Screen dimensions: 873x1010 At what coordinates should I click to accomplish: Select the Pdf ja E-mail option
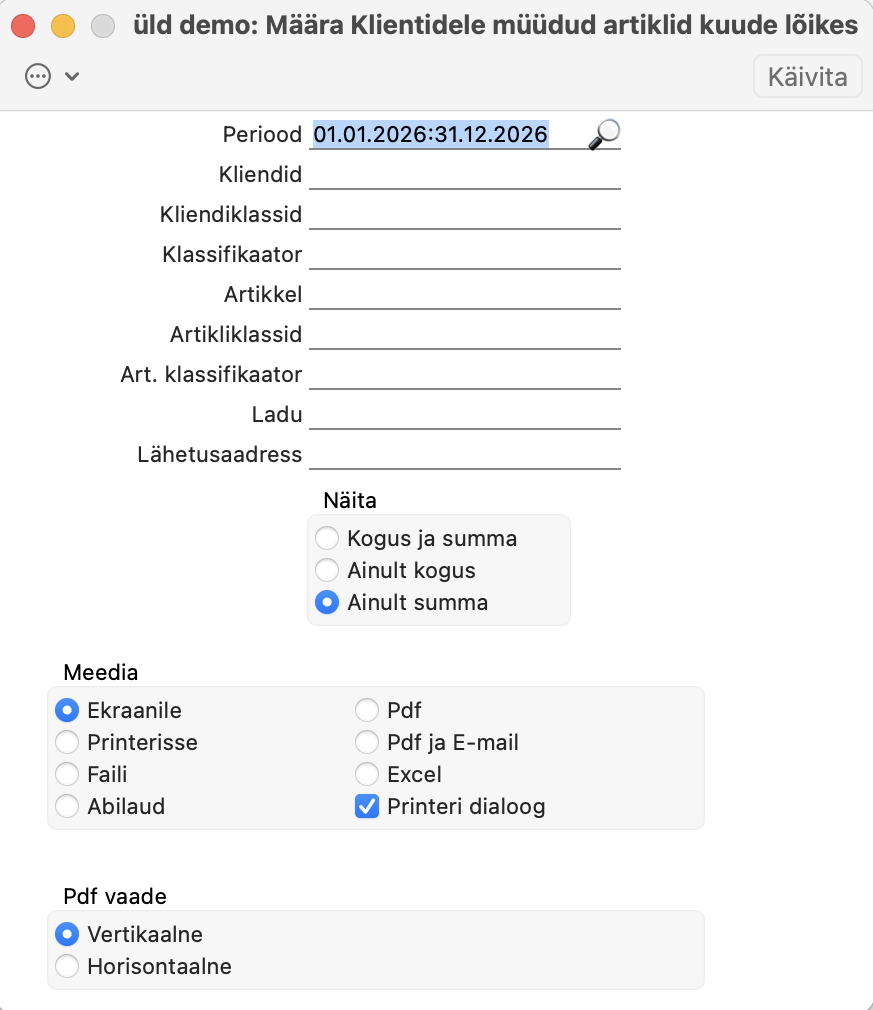[368, 743]
